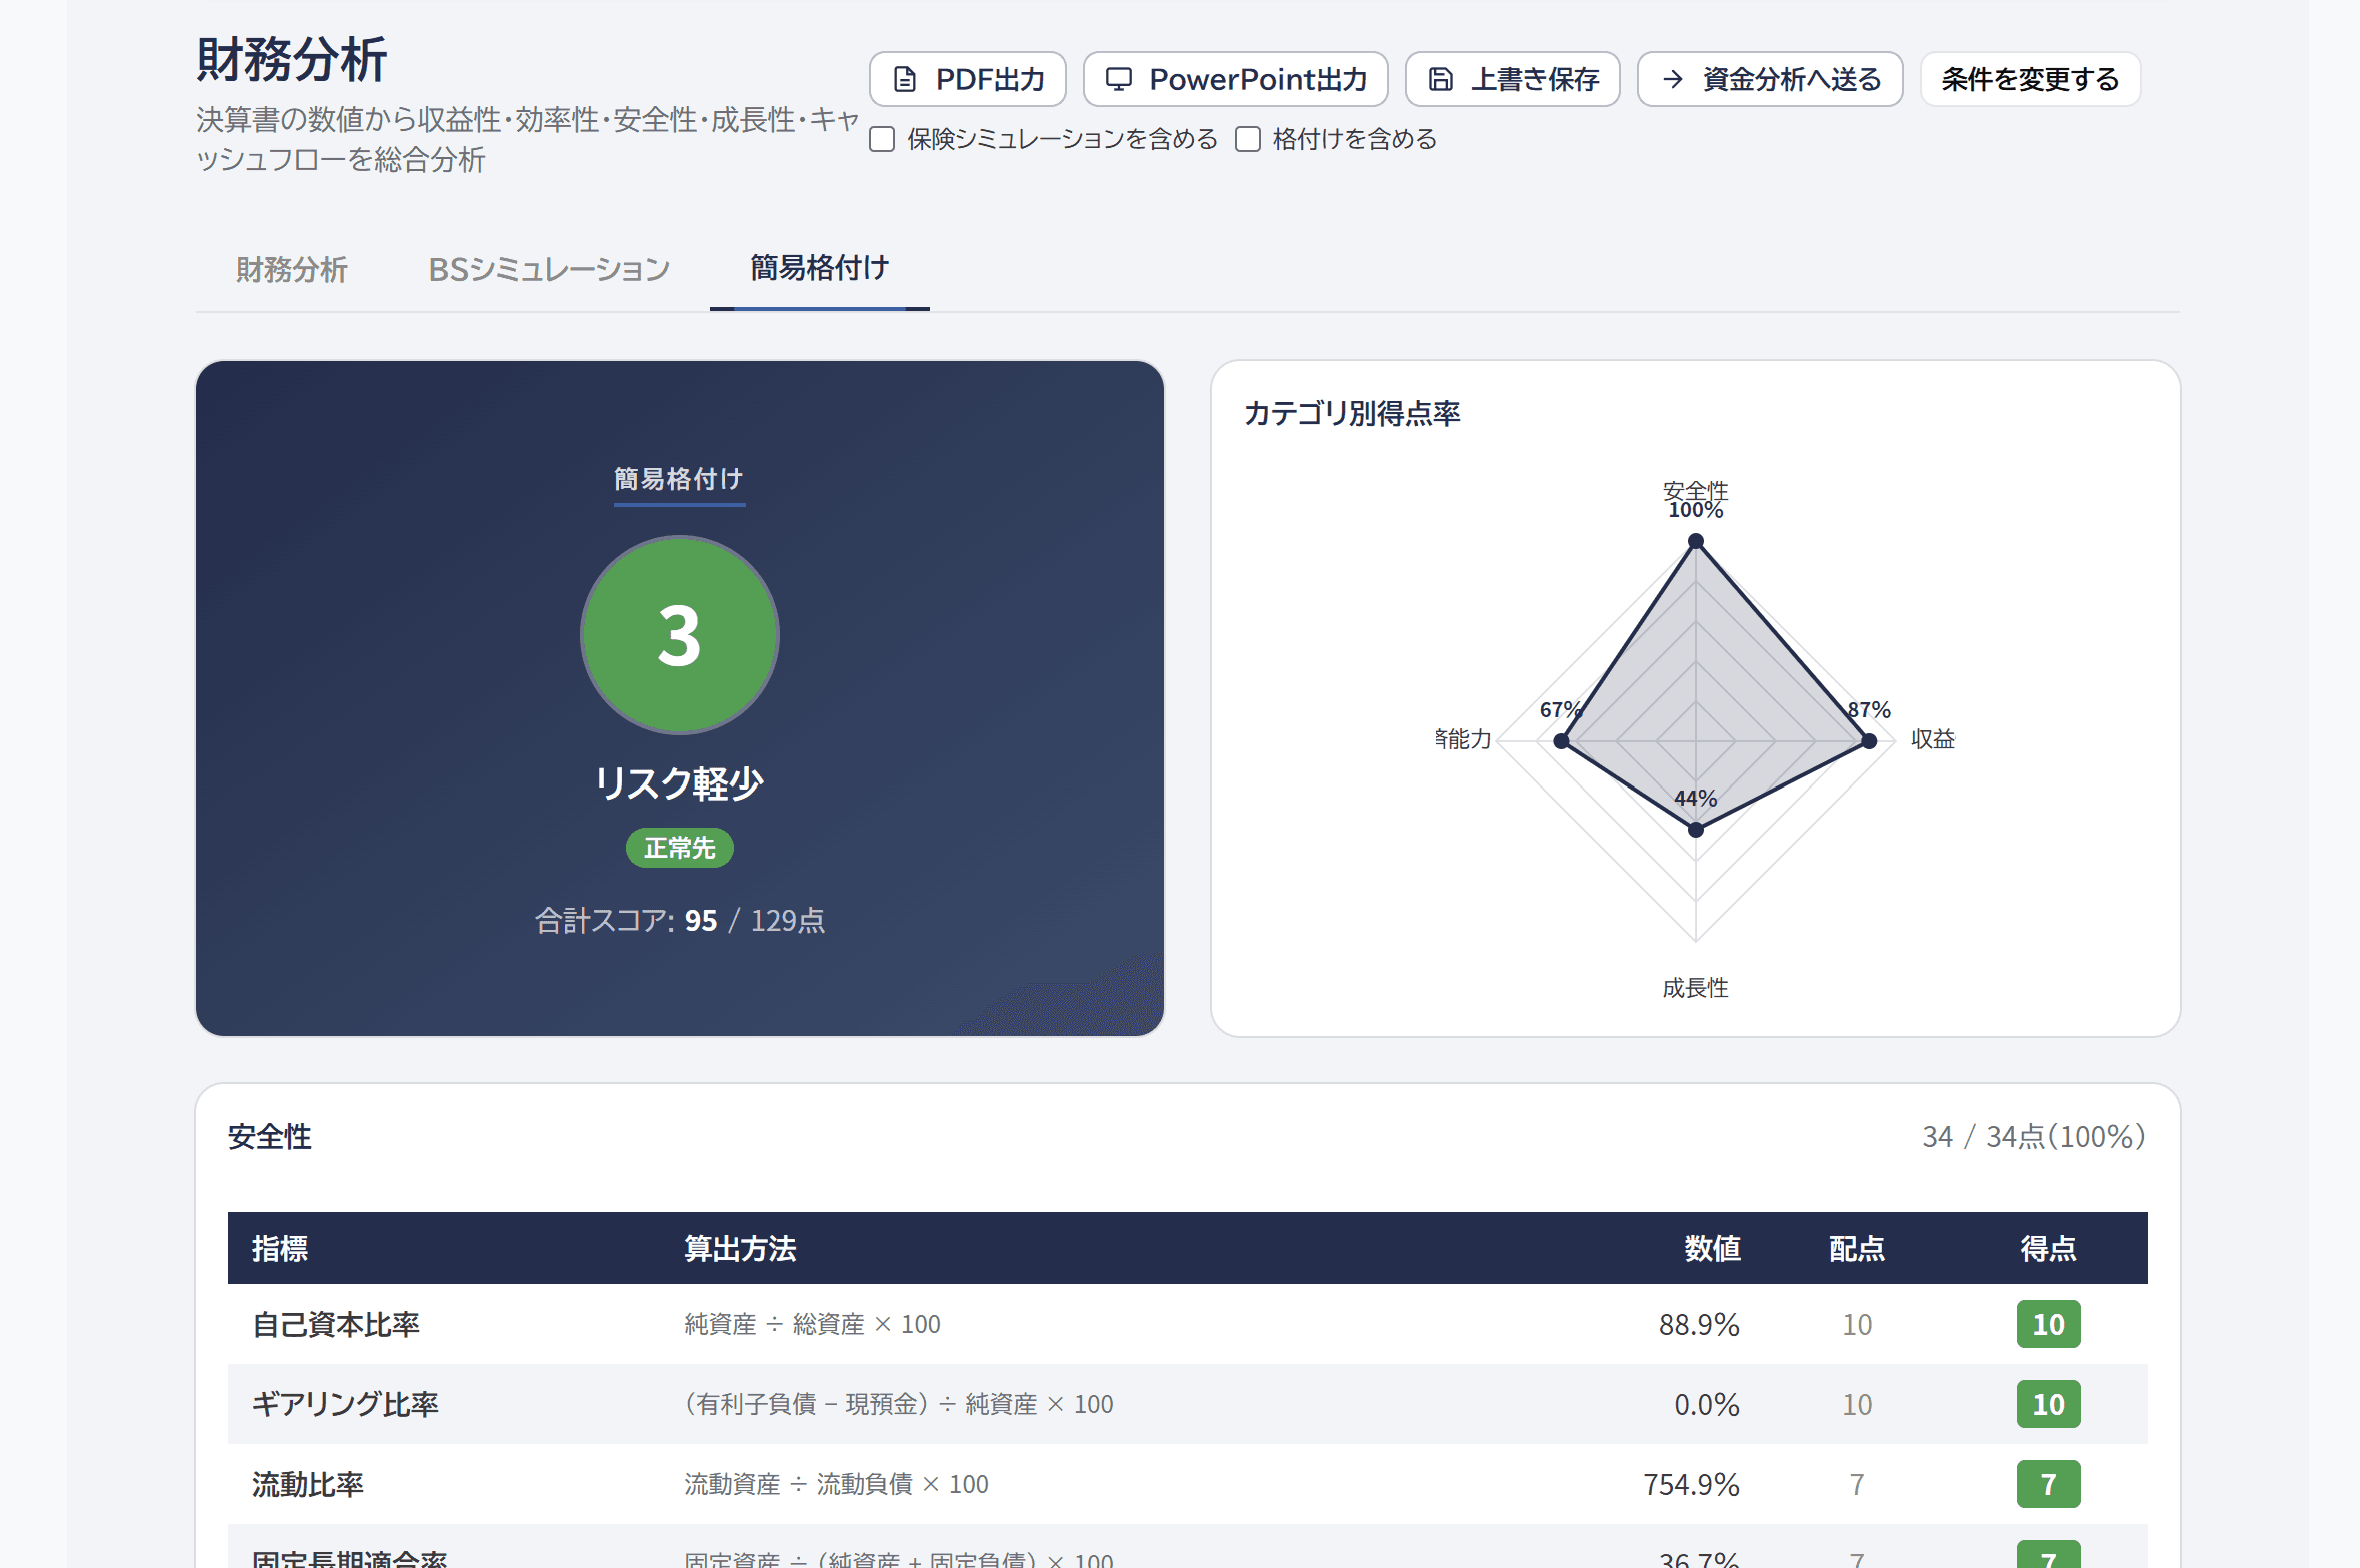Click the PowerPoint出力 button
The height and width of the screenshot is (1568, 2360).
(x=1236, y=79)
